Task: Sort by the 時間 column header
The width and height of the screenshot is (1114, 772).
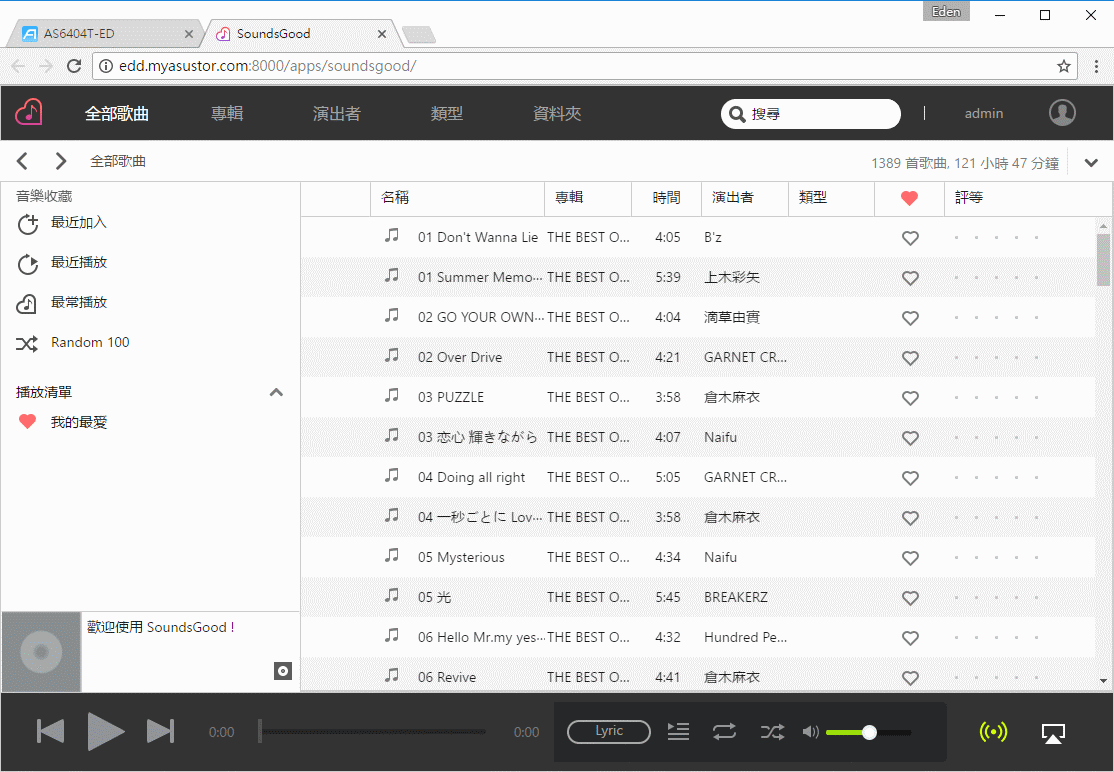Action: pyautogui.click(x=666, y=198)
